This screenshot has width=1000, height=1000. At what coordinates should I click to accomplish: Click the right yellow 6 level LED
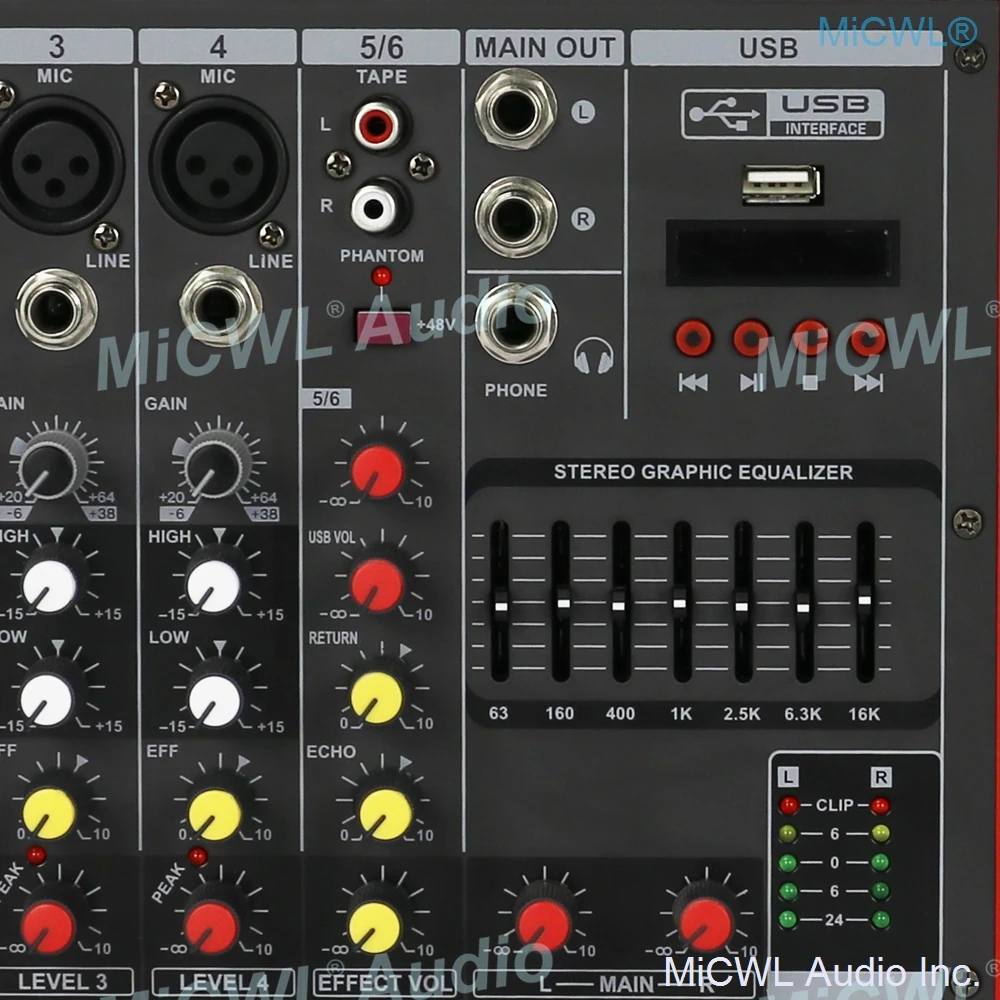pos(881,834)
